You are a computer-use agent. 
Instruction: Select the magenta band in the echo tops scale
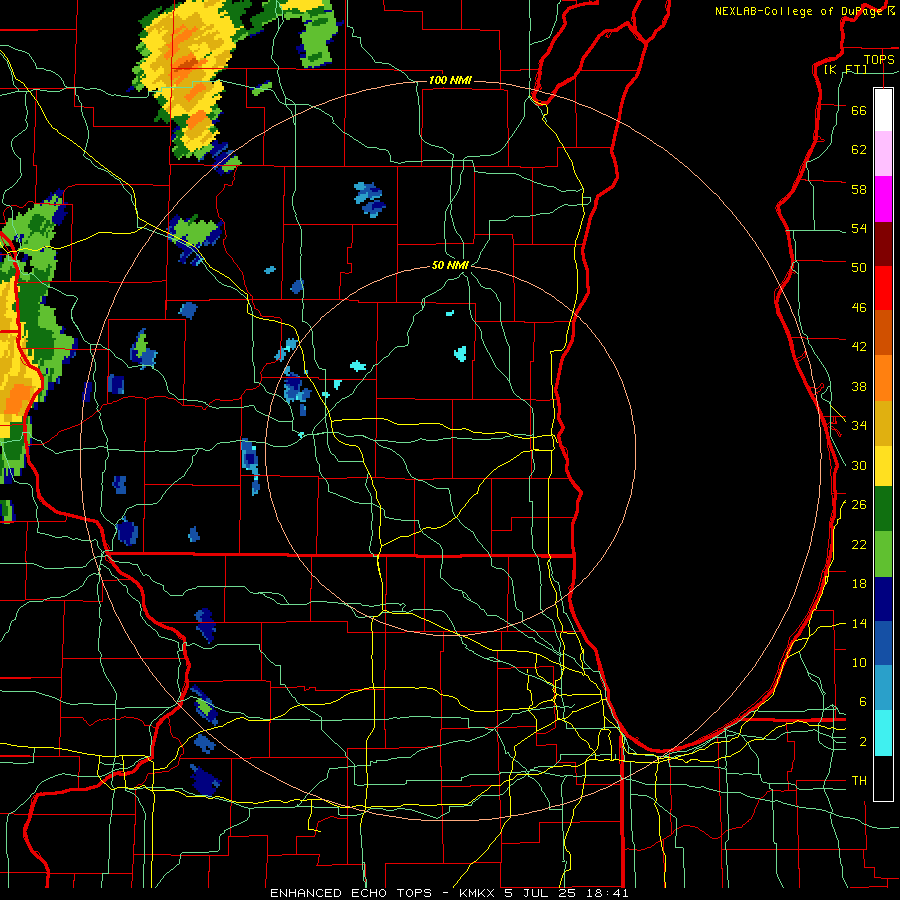pos(883,199)
